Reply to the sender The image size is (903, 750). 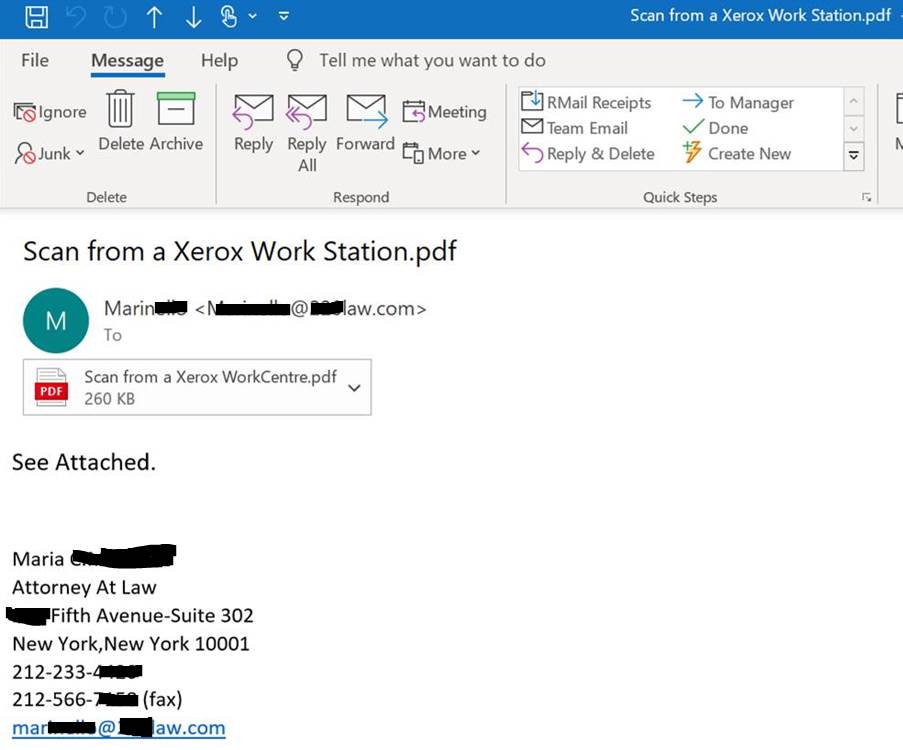click(x=253, y=124)
